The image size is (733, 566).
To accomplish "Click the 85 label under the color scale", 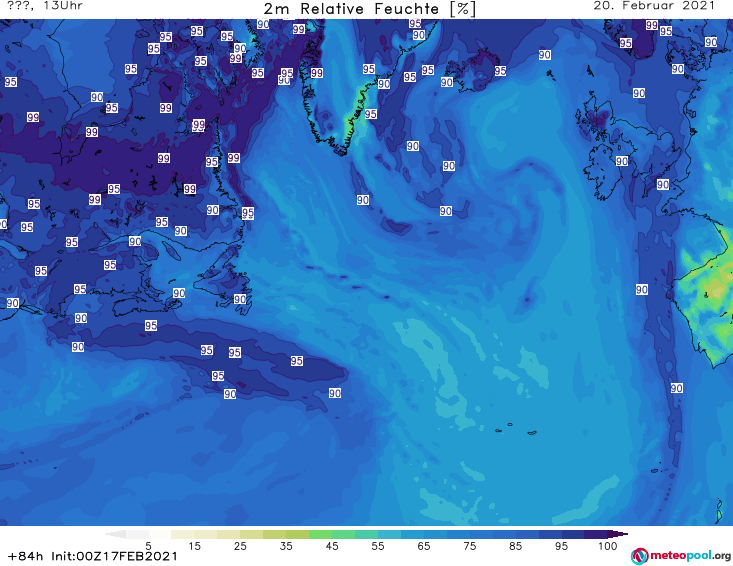I will point(516,546).
